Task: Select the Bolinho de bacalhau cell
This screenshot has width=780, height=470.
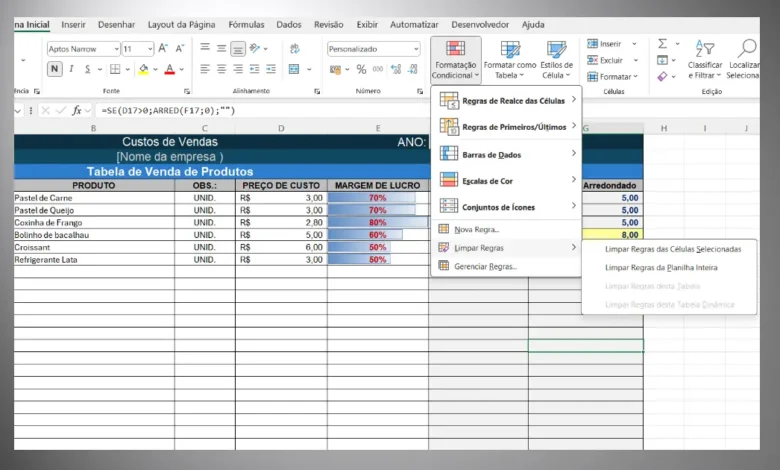Action: pos(94,235)
